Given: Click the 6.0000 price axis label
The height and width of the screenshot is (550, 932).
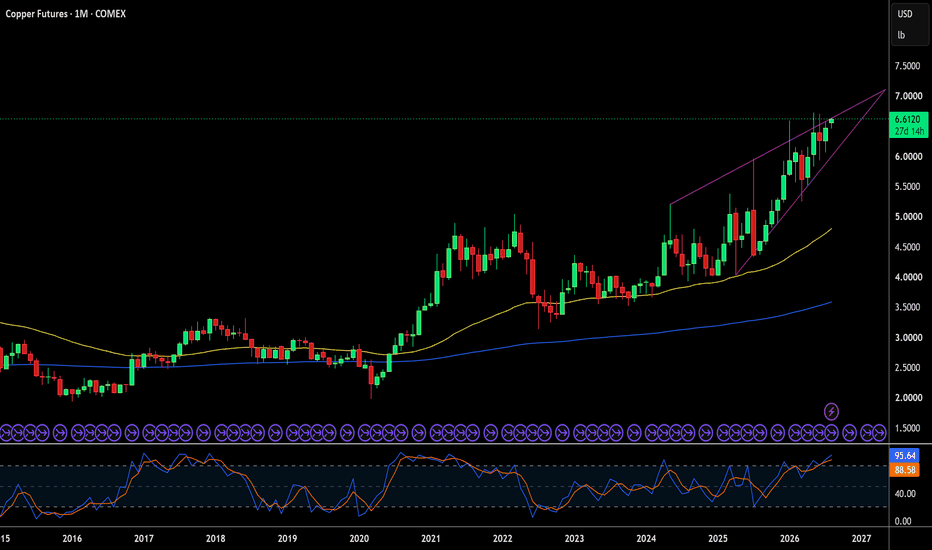Looking at the screenshot, I should pos(908,156).
